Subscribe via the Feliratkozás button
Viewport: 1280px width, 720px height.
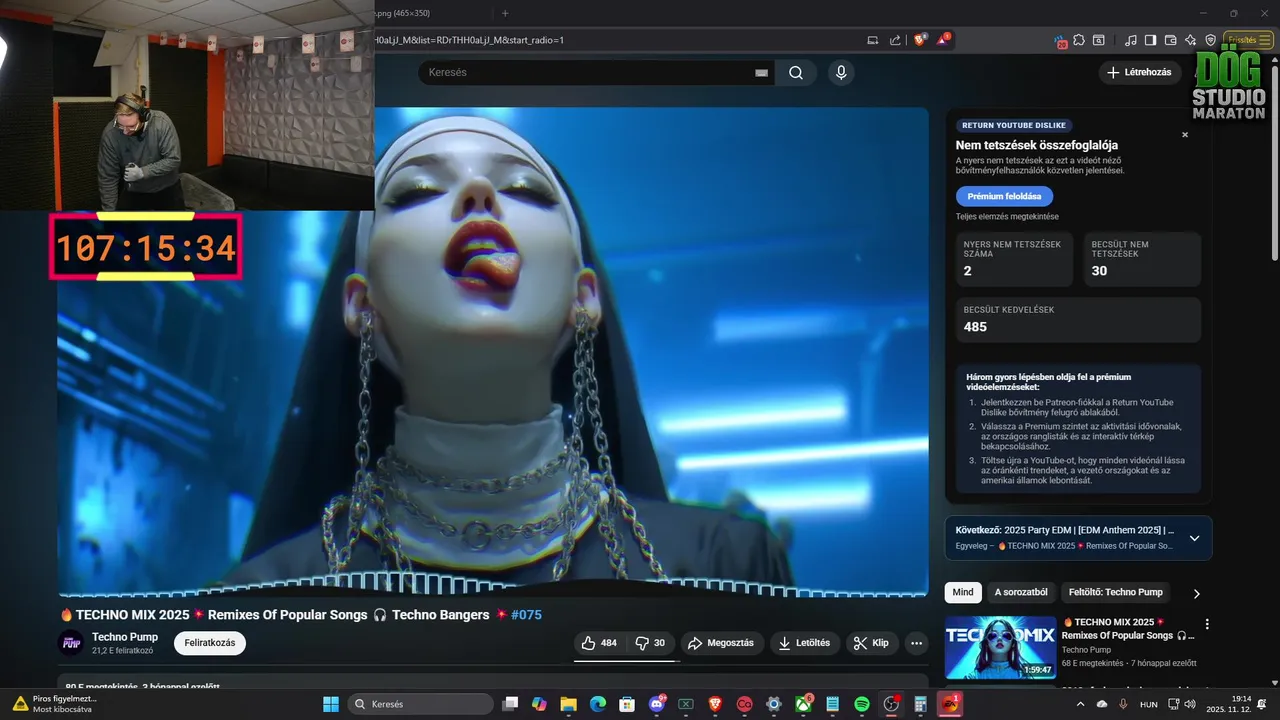point(210,643)
